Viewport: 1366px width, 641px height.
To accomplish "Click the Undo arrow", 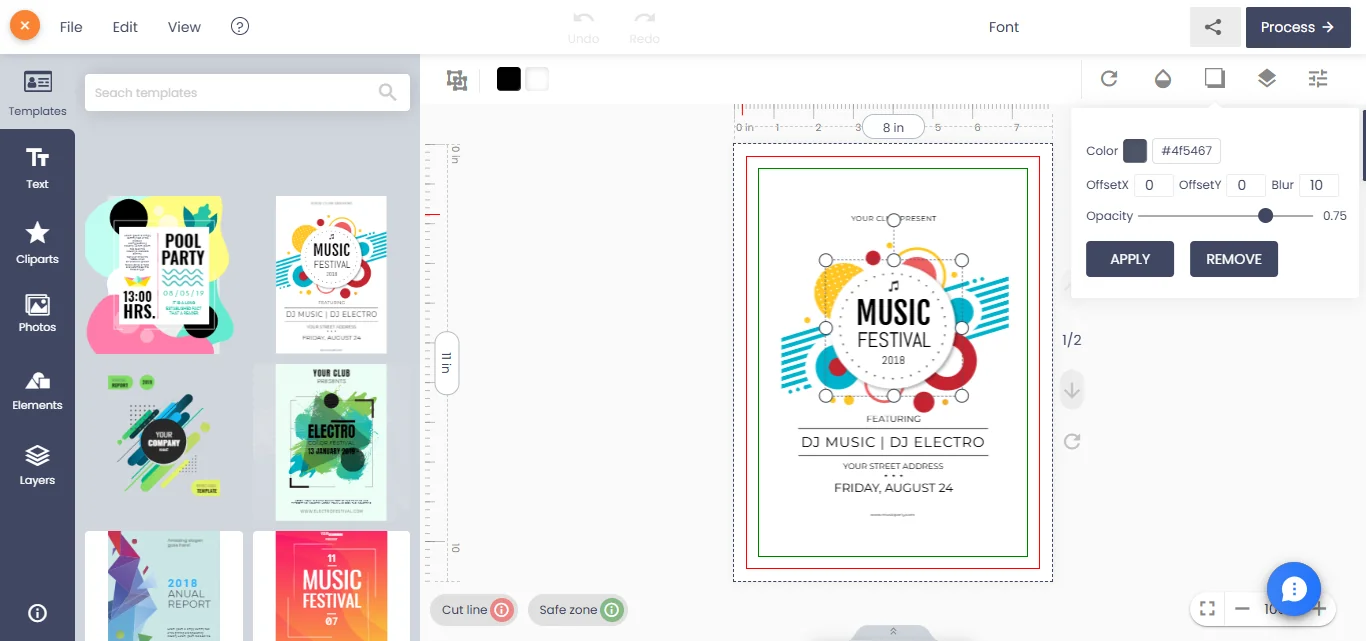I will pyautogui.click(x=584, y=20).
